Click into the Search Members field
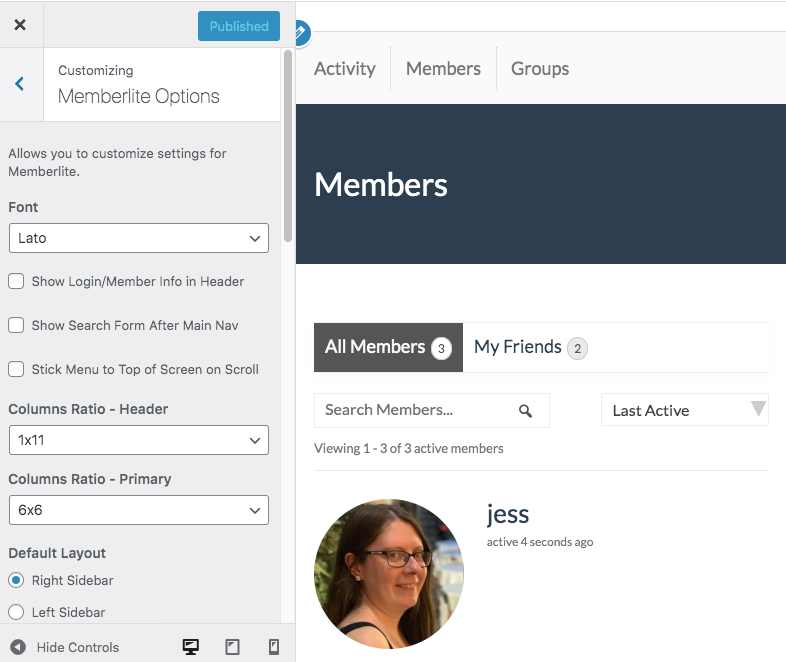The height and width of the screenshot is (662, 786). [x=415, y=410]
